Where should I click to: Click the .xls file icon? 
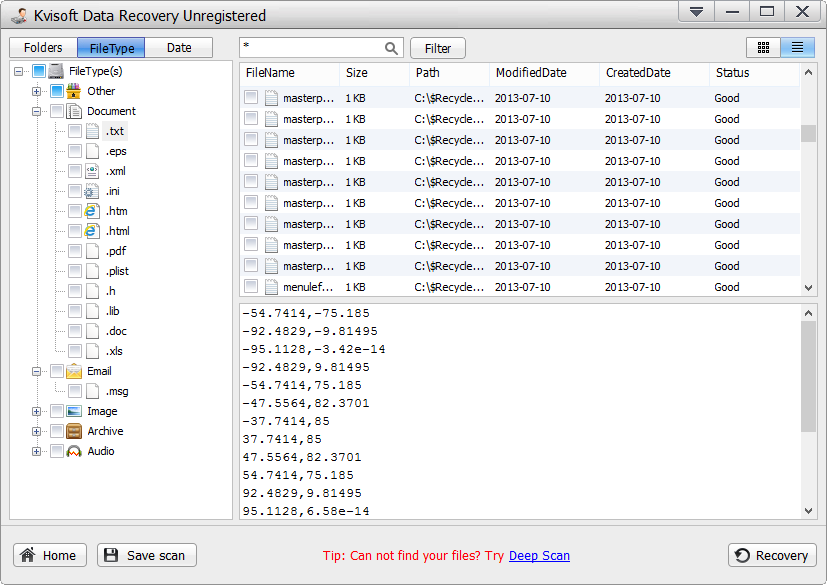[x=92, y=351]
